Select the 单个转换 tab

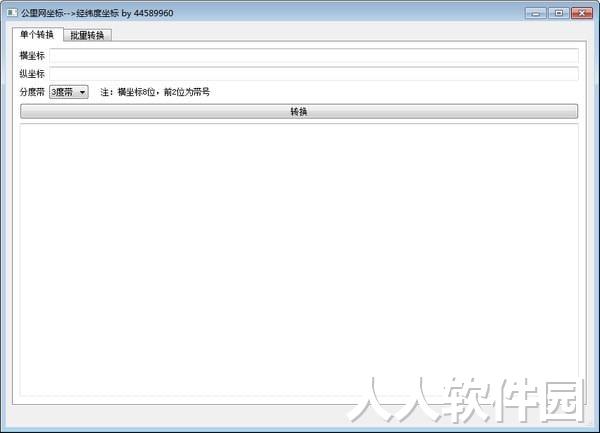(37, 34)
